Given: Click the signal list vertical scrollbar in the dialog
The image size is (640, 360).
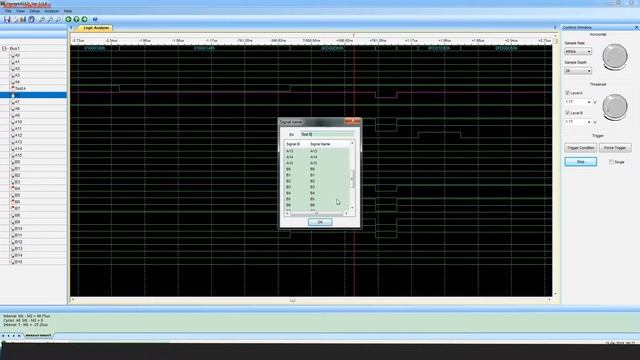Looking at the screenshot, I should click(352, 178).
